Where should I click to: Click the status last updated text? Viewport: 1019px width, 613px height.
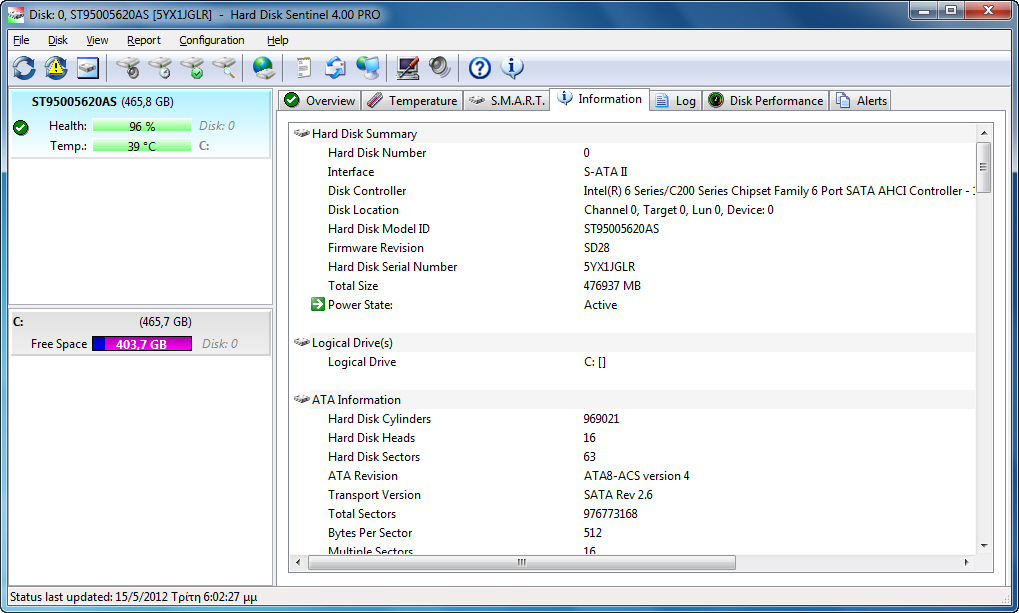click(x=133, y=597)
